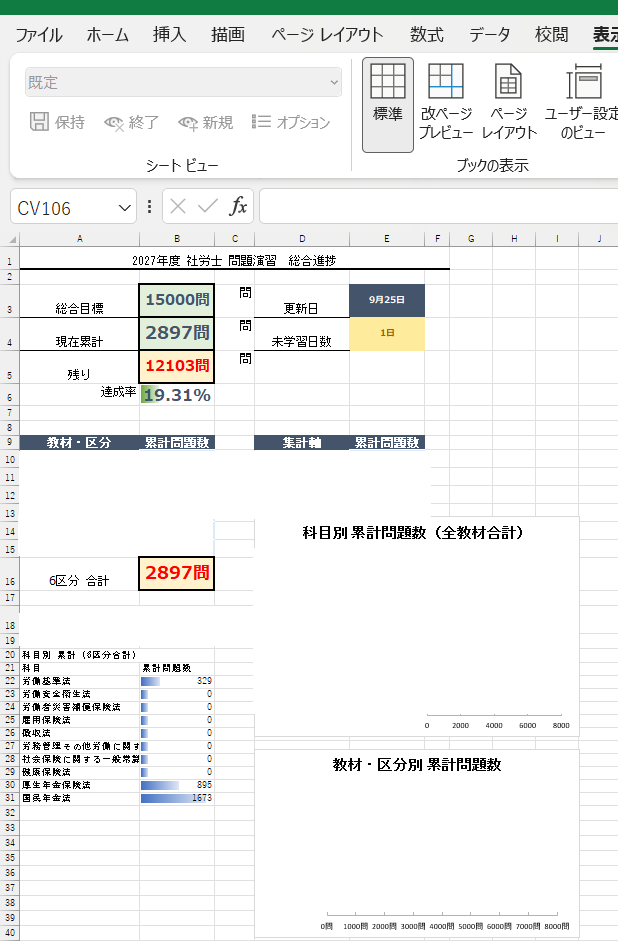Open the ページレイアウト view
This screenshot has width=618, height=941.
pos(509,102)
